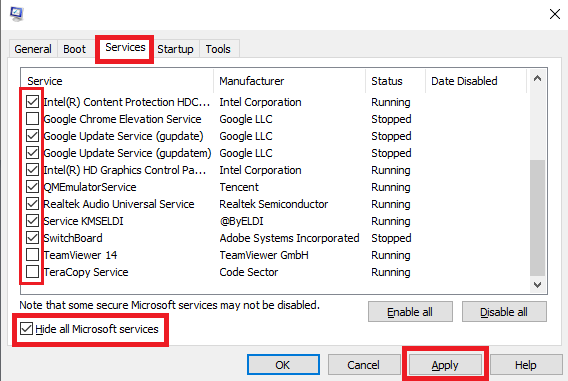This screenshot has height=381, width=568.
Task: Click the Stopped status of Chrome Elevation Service
Action: point(391,119)
